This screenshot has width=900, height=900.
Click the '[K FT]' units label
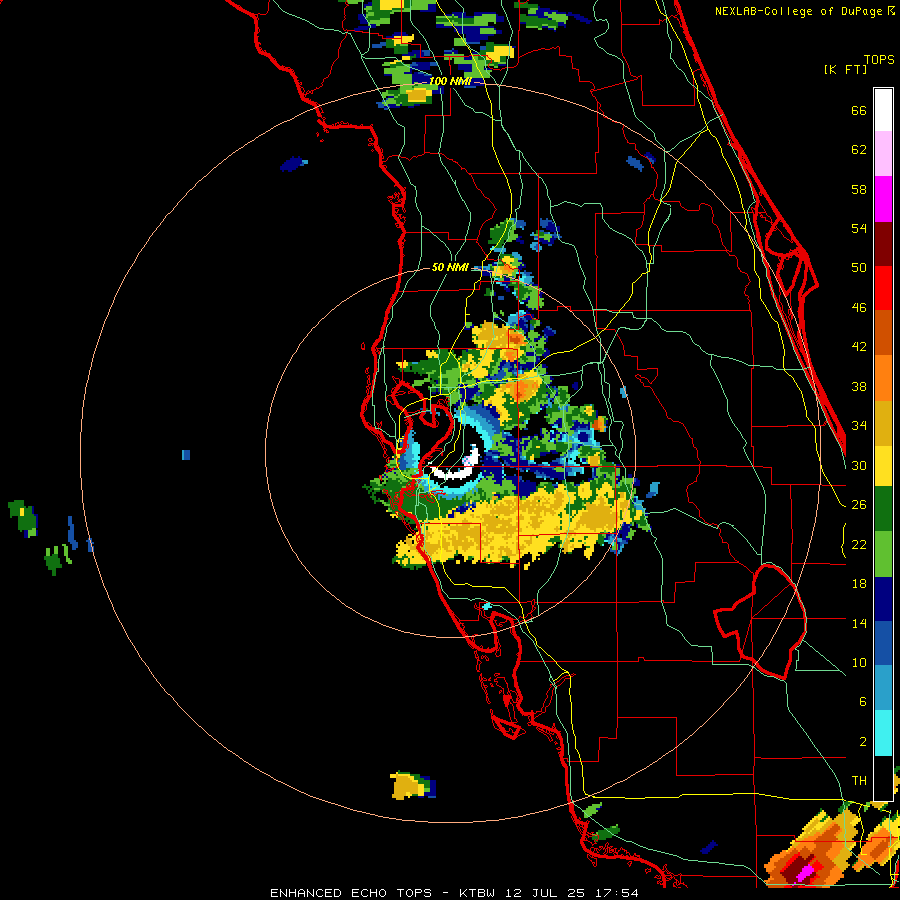pyautogui.click(x=845, y=69)
